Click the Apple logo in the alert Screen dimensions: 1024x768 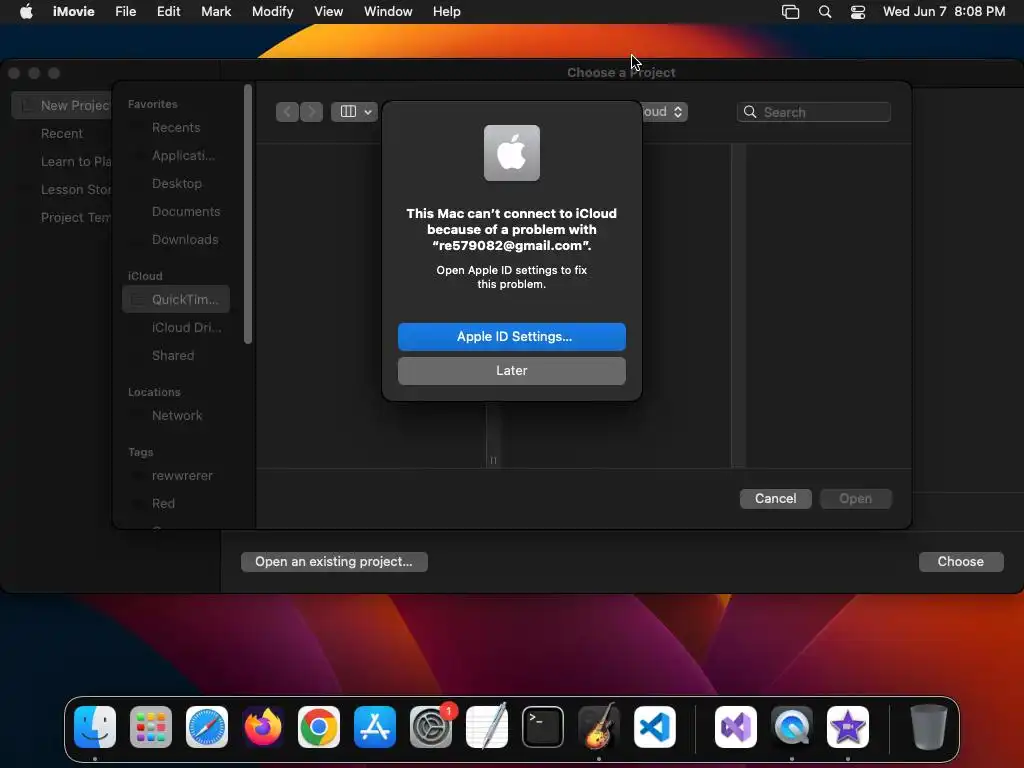click(512, 153)
